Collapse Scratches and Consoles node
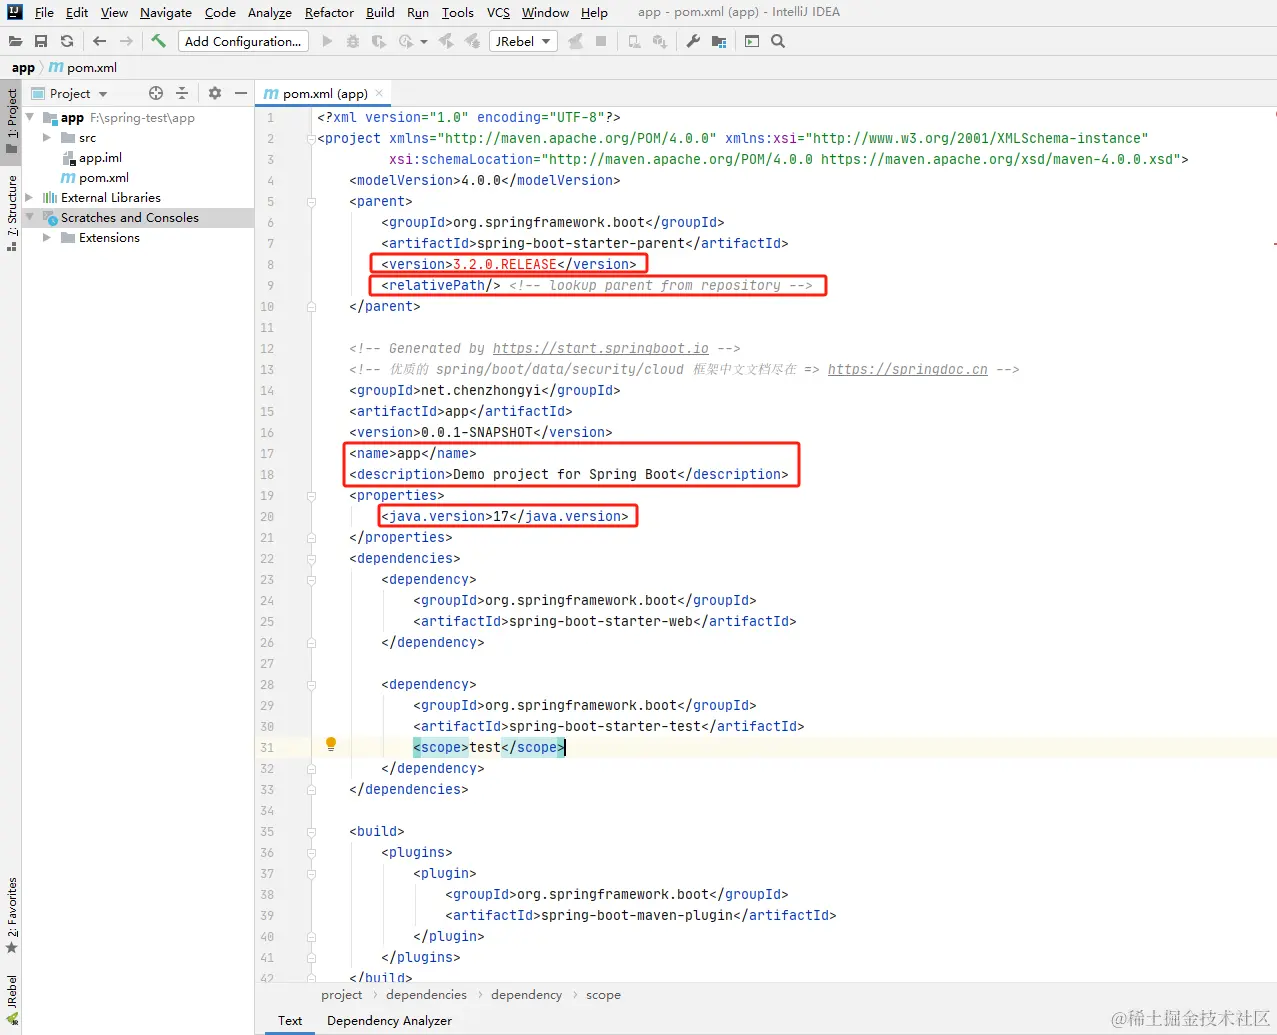Screen dimensions: 1277x1035 (30, 217)
